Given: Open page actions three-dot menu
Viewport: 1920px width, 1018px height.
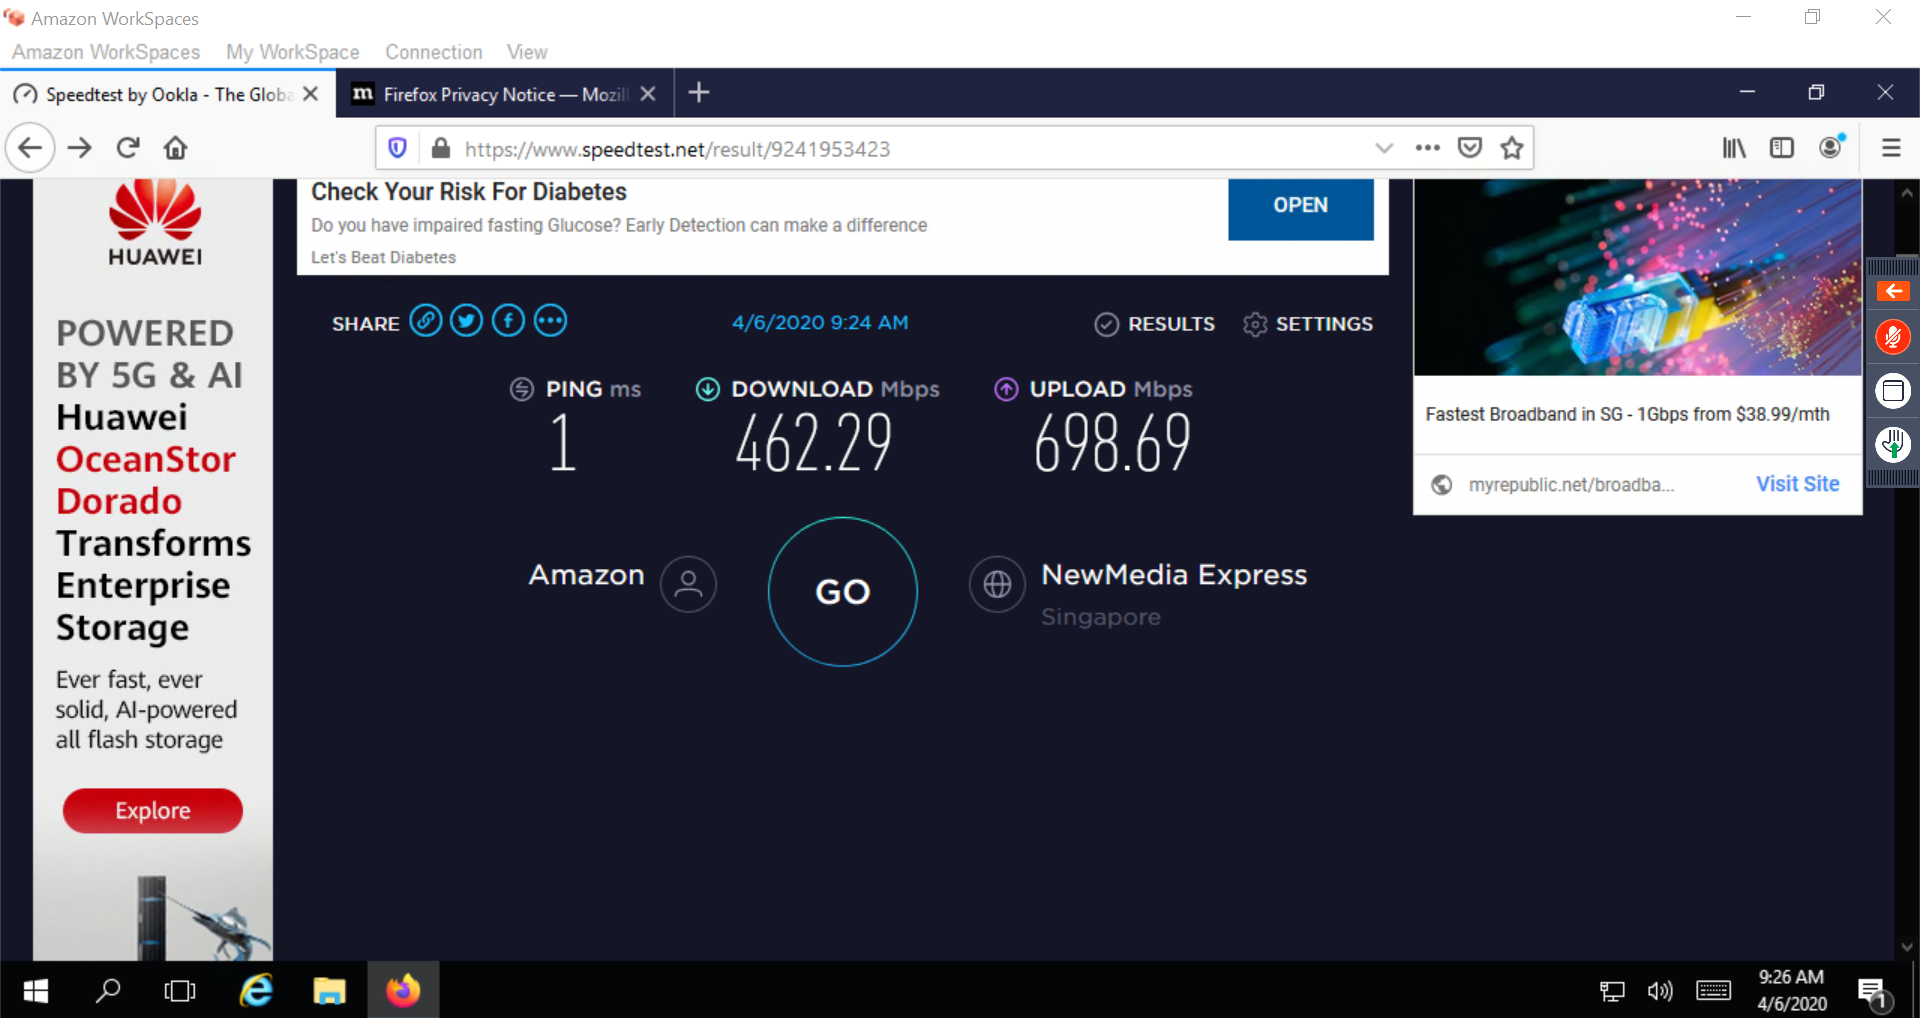Looking at the screenshot, I should [x=1427, y=148].
